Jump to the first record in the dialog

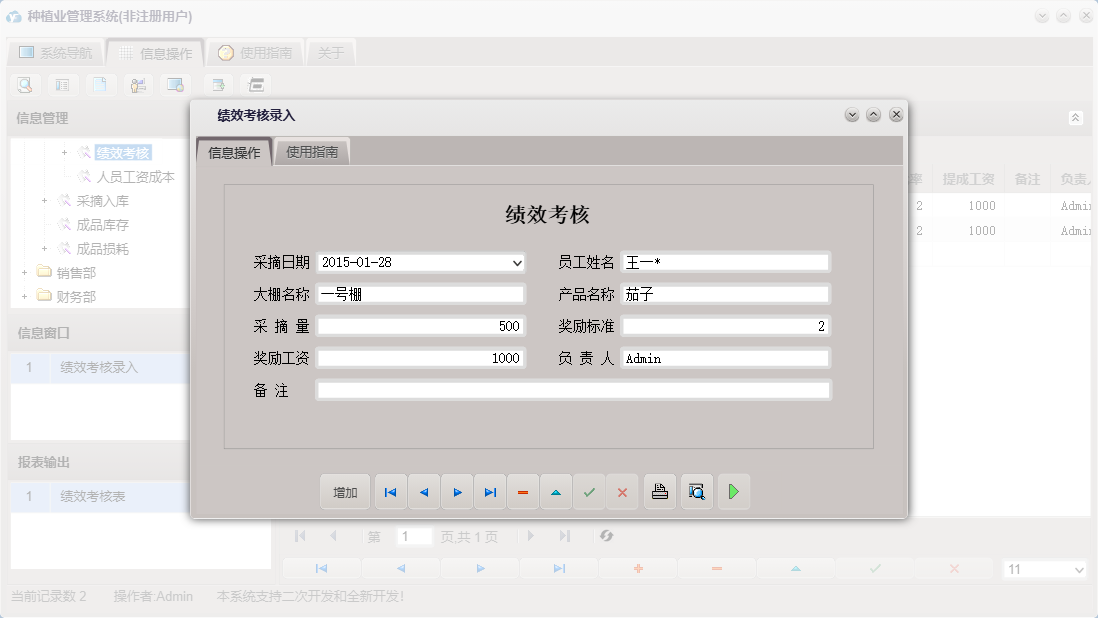pyautogui.click(x=390, y=491)
